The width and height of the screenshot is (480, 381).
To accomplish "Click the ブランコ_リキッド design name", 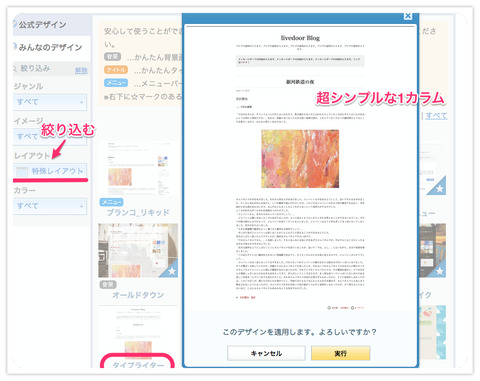I will click(x=138, y=213).
